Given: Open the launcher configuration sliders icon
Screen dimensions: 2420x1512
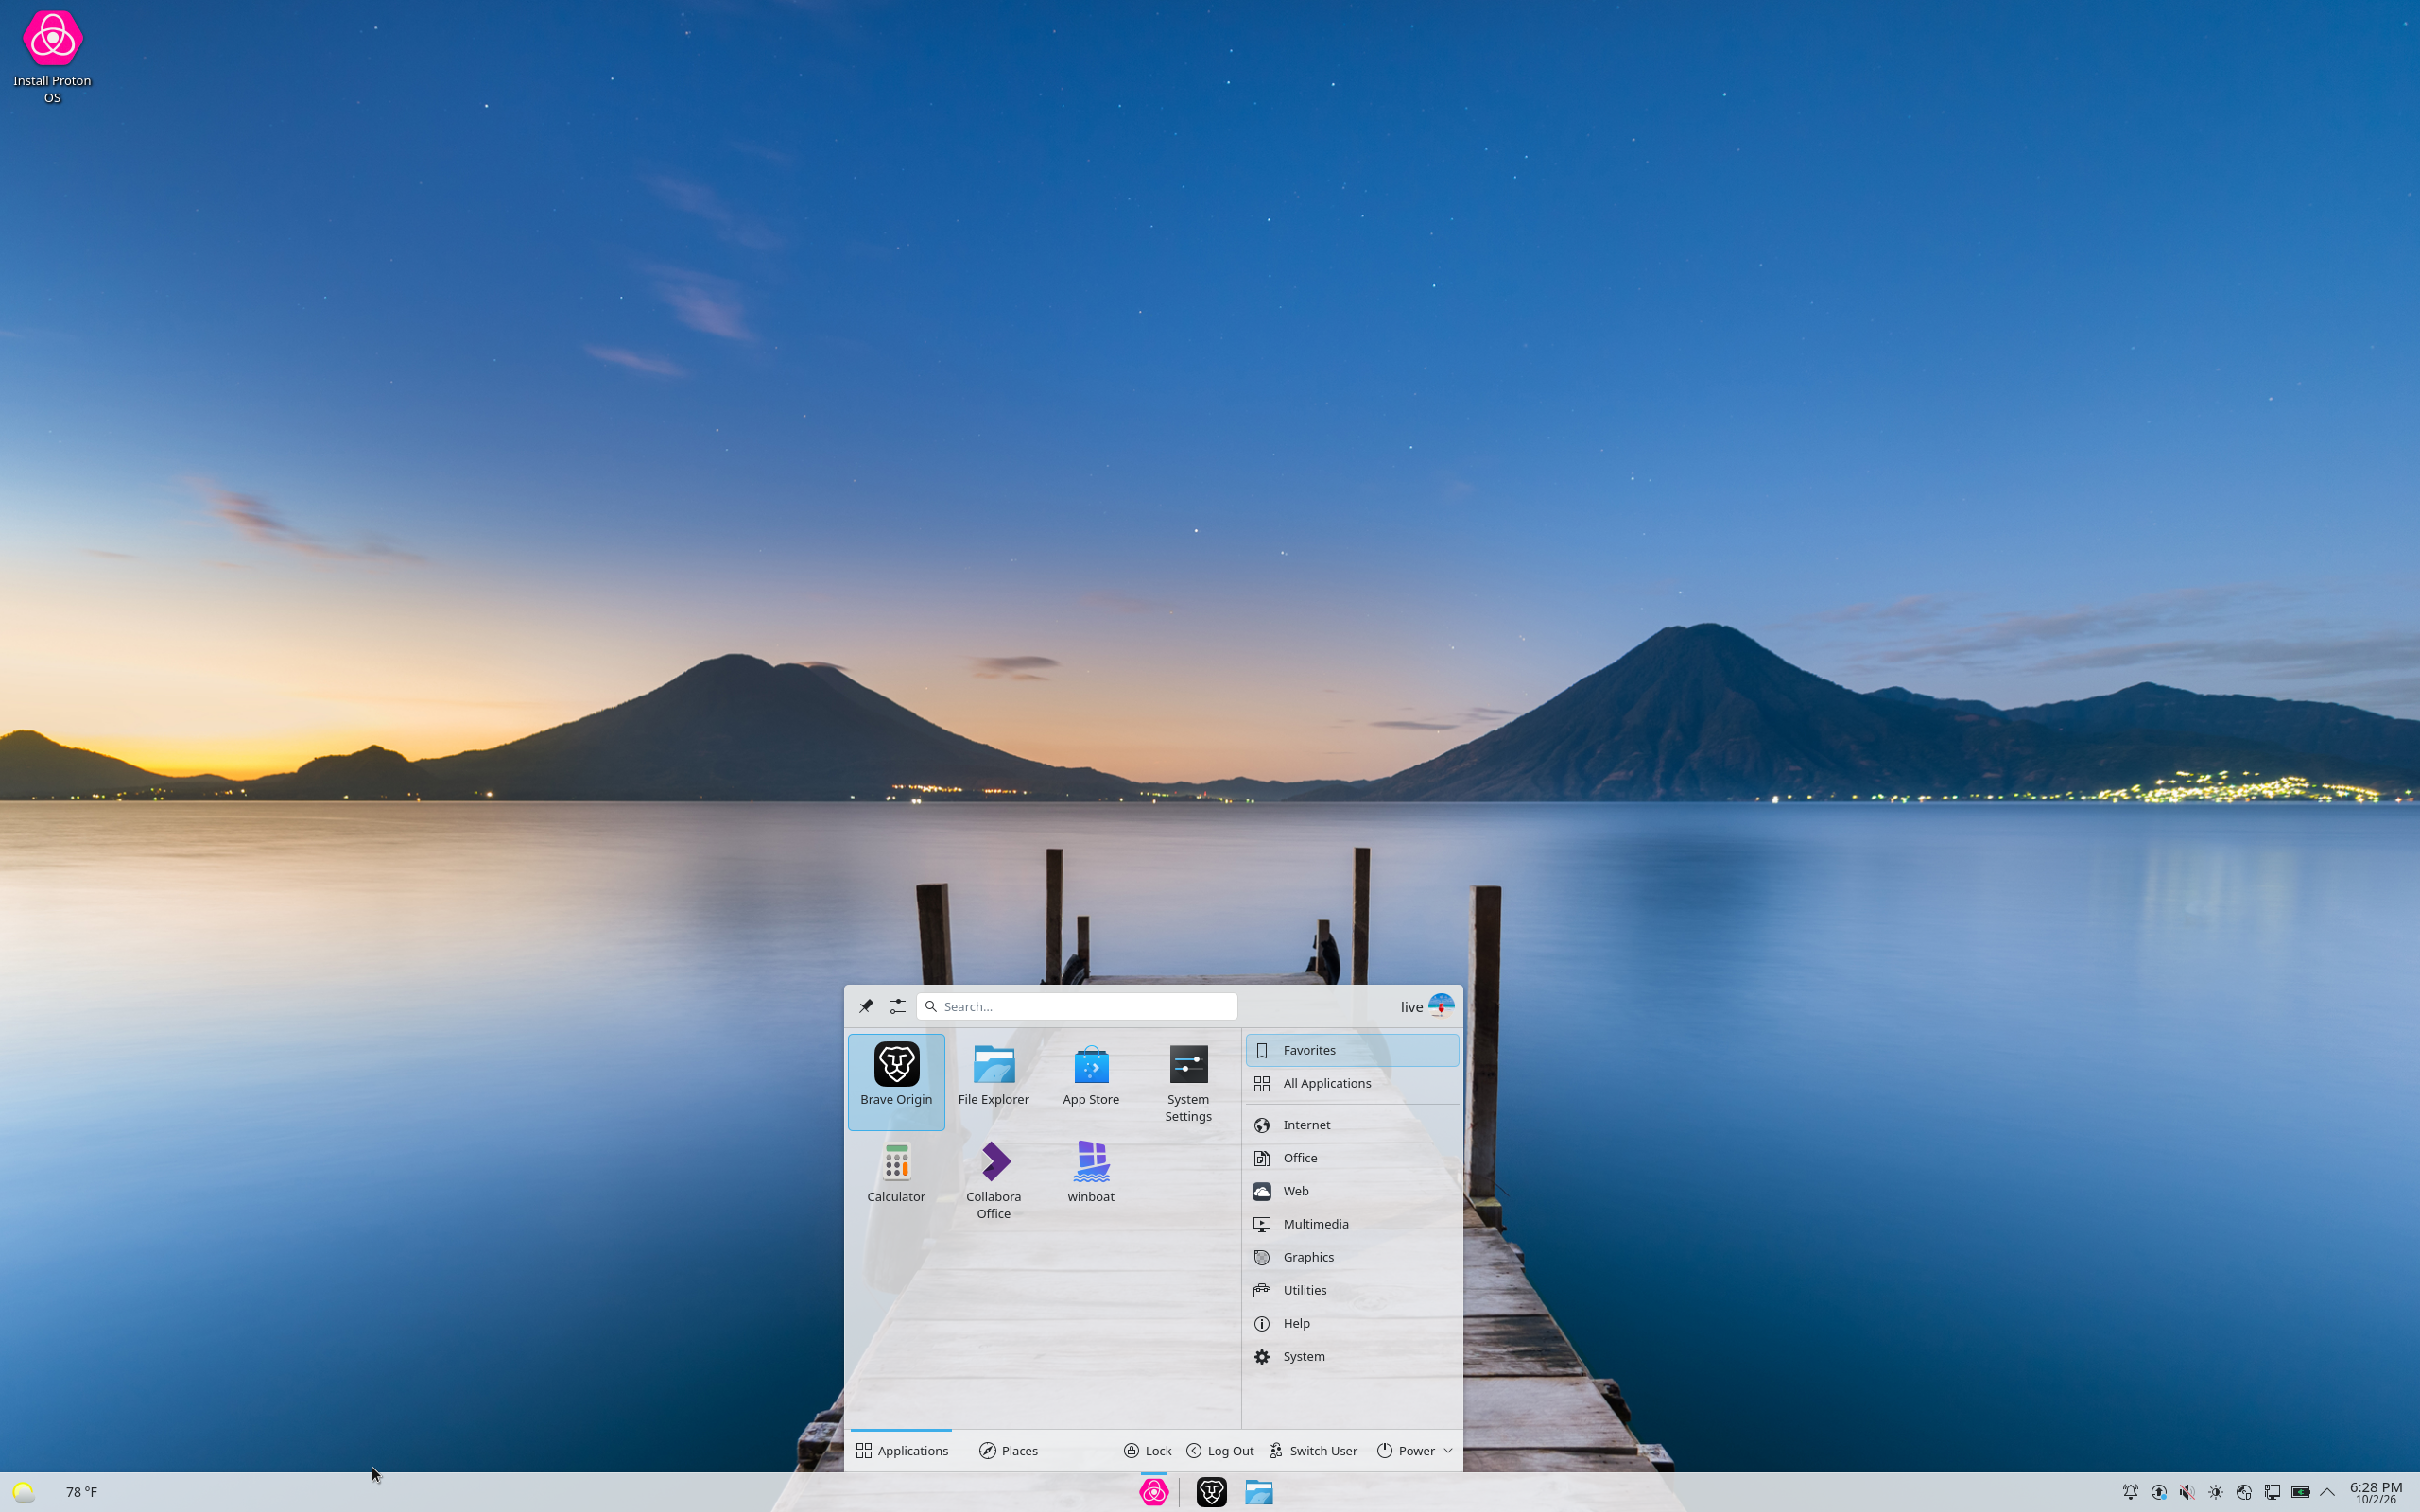Looking at the screenshot, I should [x=898, y=1006].
